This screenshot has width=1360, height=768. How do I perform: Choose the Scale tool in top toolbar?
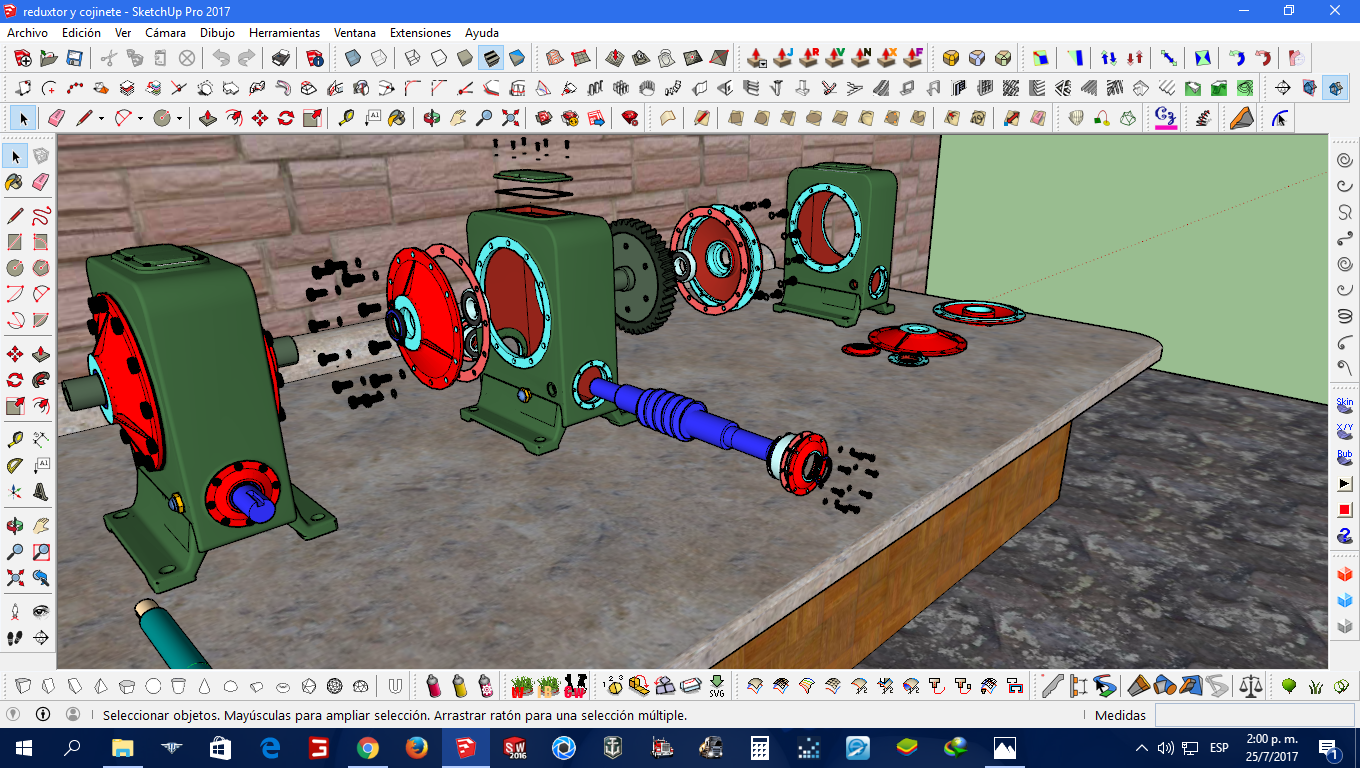[x=312, y=118]
